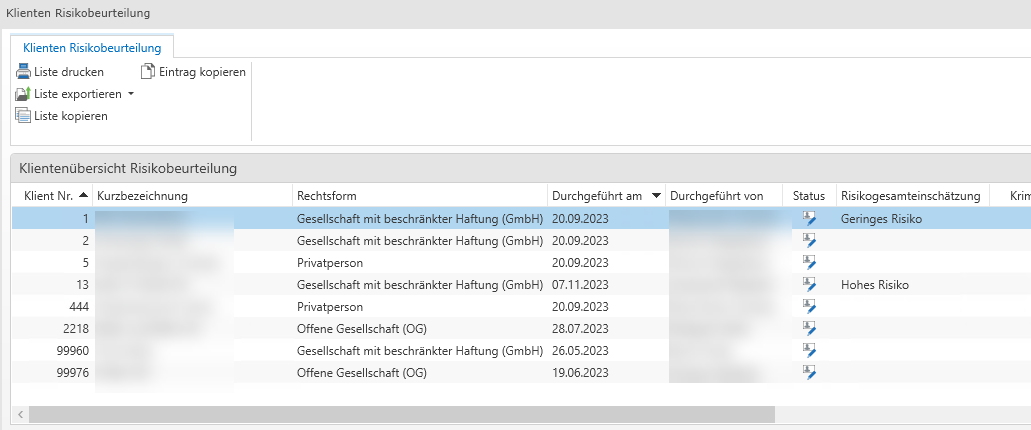Image resolution: width=1031 pixels, height=430 pixels.
Task: Click status icon for client 99976
Action: pyautogui.click(x=809, y=373)
